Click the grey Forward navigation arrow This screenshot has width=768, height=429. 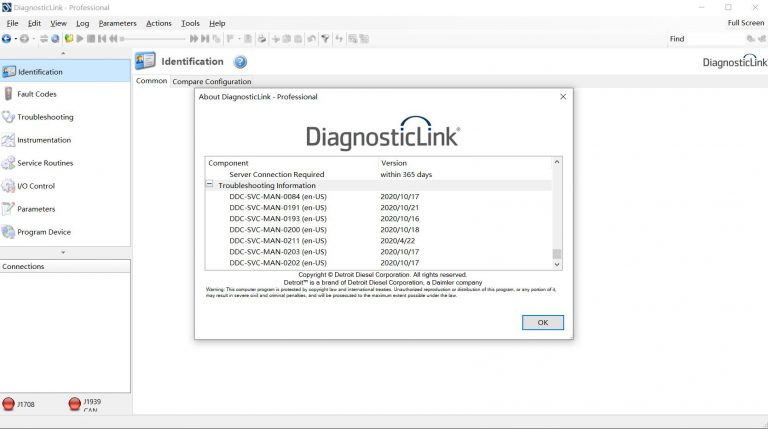coord(24,39)
